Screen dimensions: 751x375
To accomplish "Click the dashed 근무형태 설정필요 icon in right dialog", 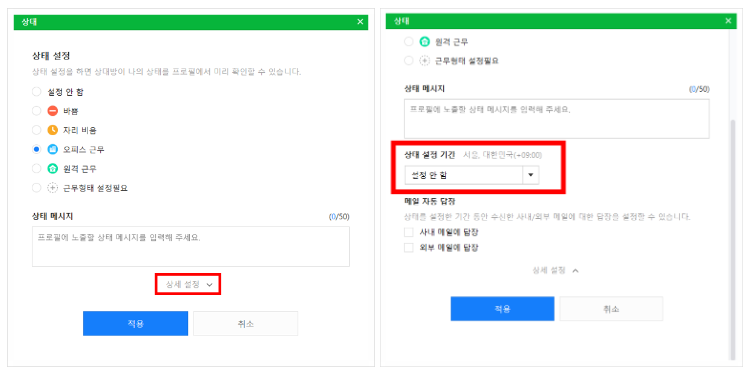I will click(x=424, y=61).
